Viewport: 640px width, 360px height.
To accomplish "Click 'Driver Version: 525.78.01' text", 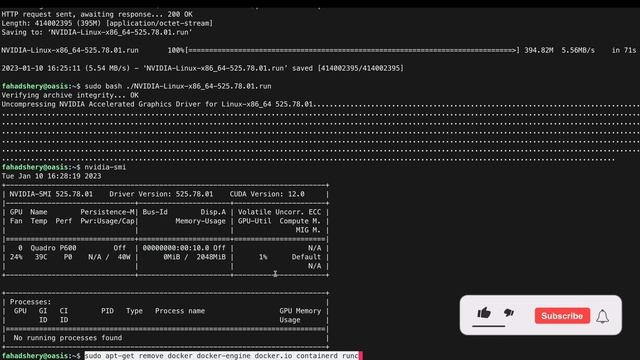I will coord(161,194).
